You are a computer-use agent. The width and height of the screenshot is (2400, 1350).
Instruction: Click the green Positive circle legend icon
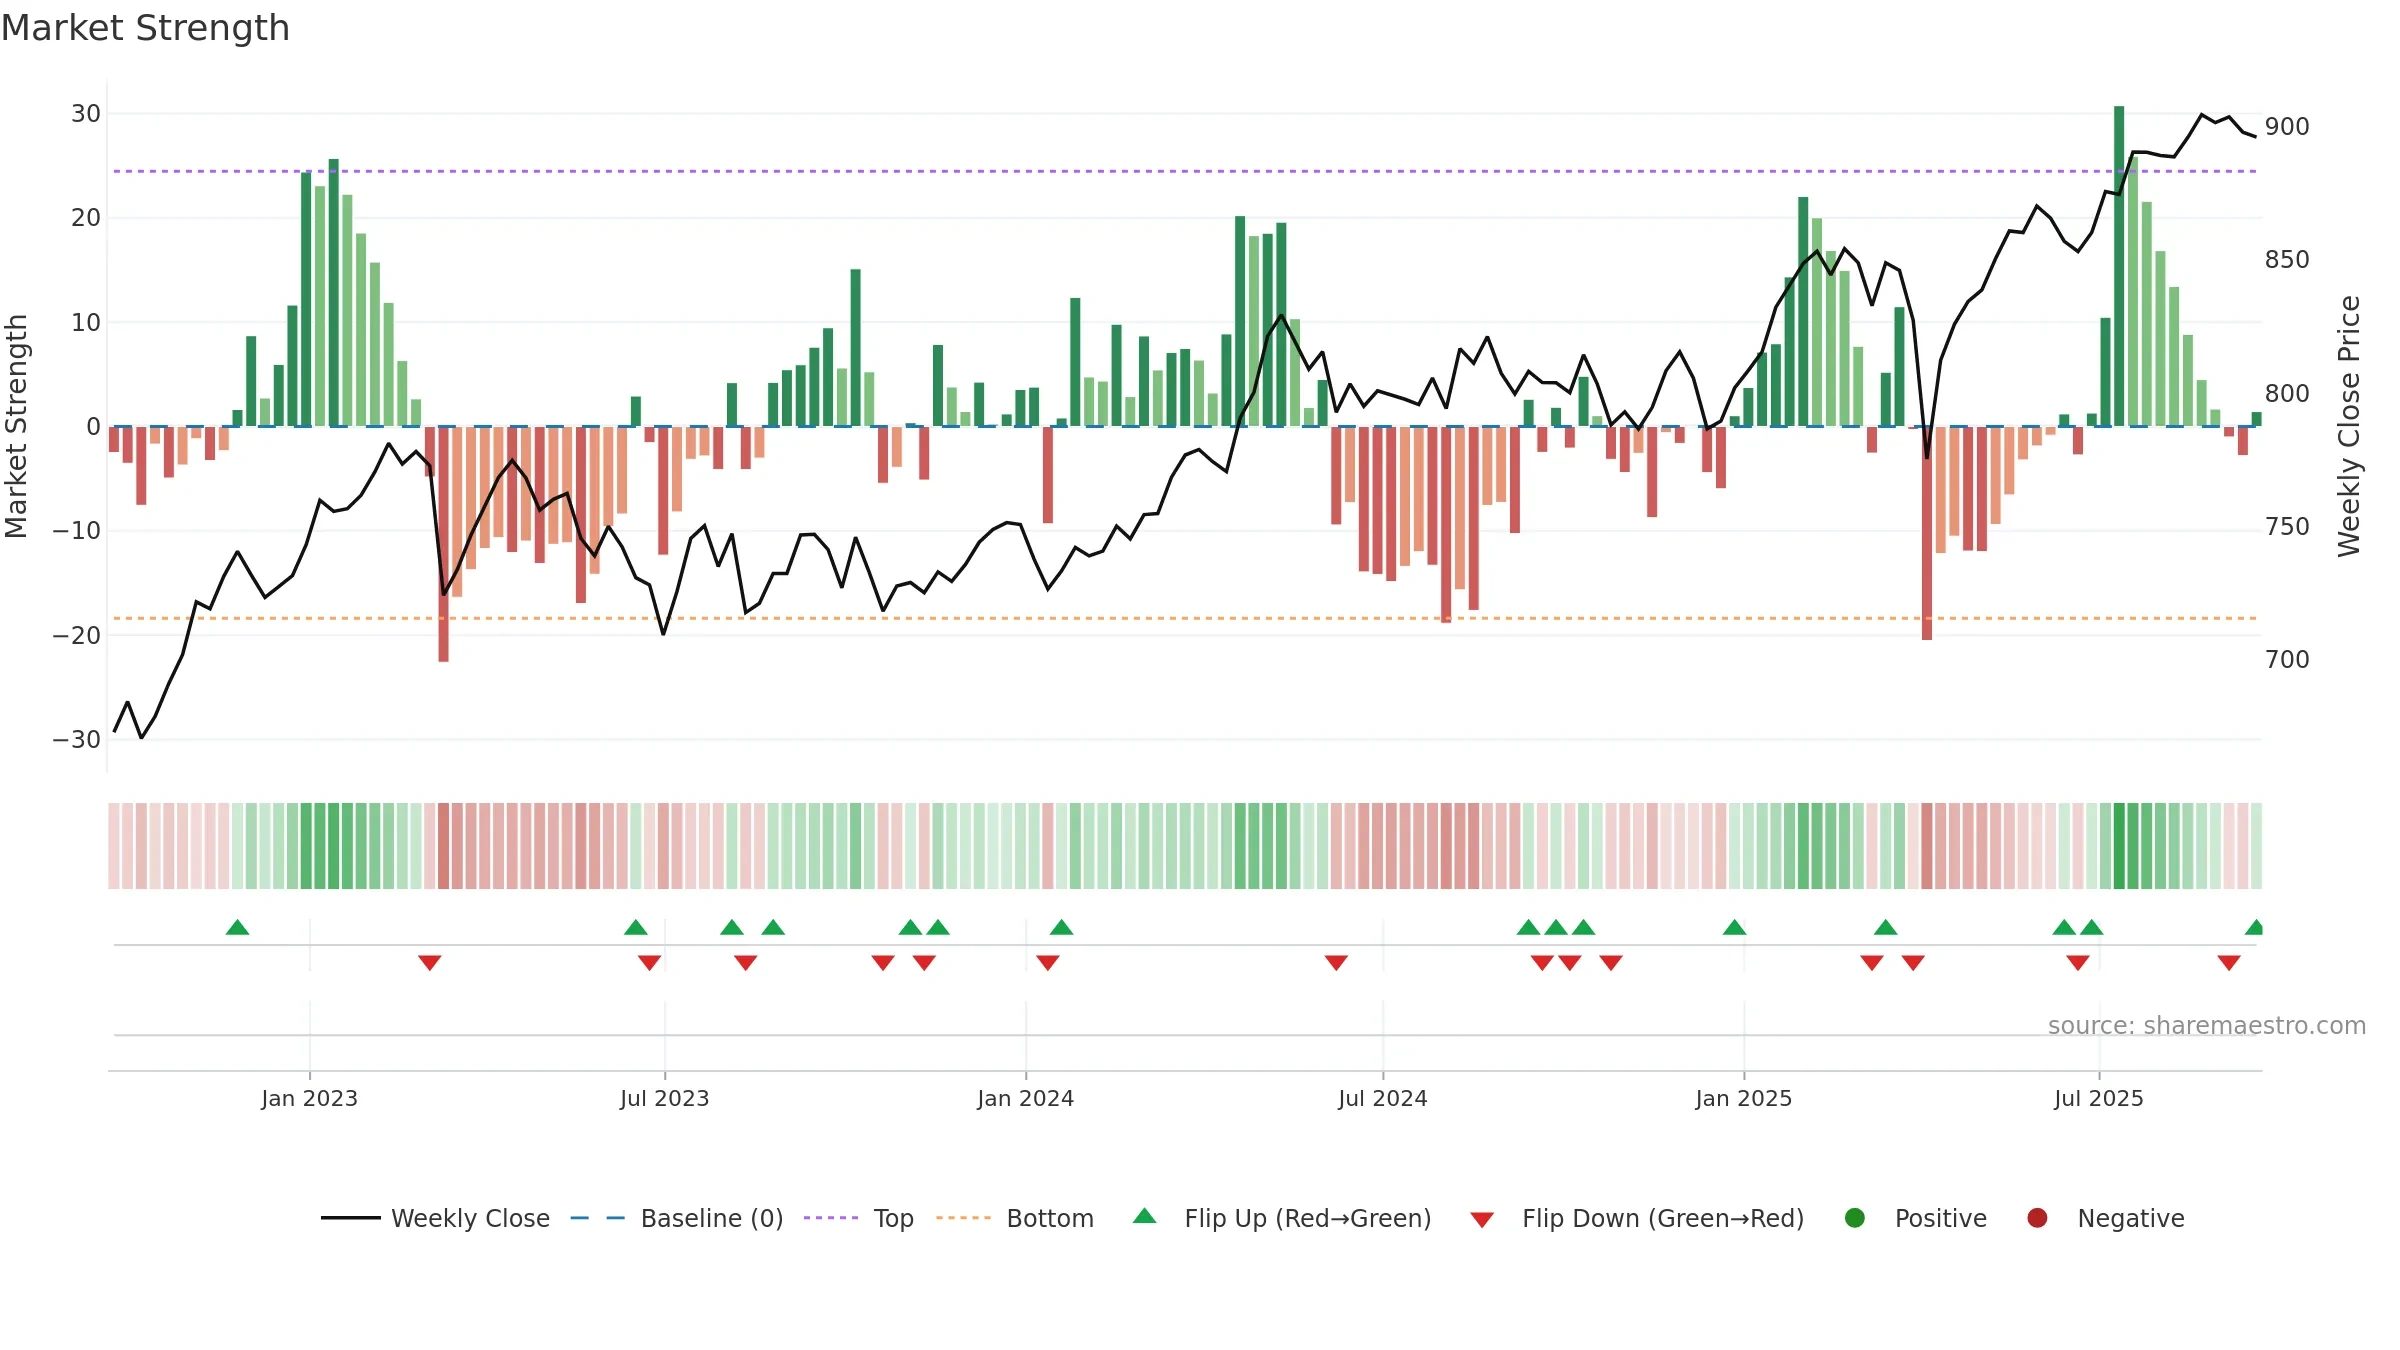1855,1218
